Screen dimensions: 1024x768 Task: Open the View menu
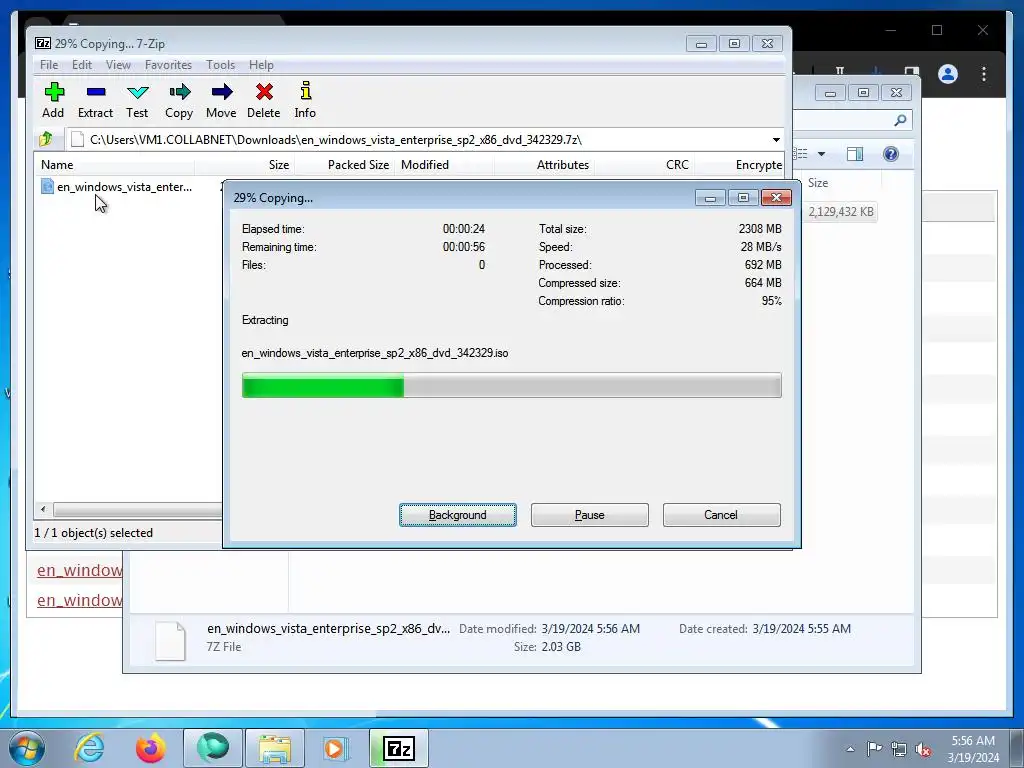point(118,65)
